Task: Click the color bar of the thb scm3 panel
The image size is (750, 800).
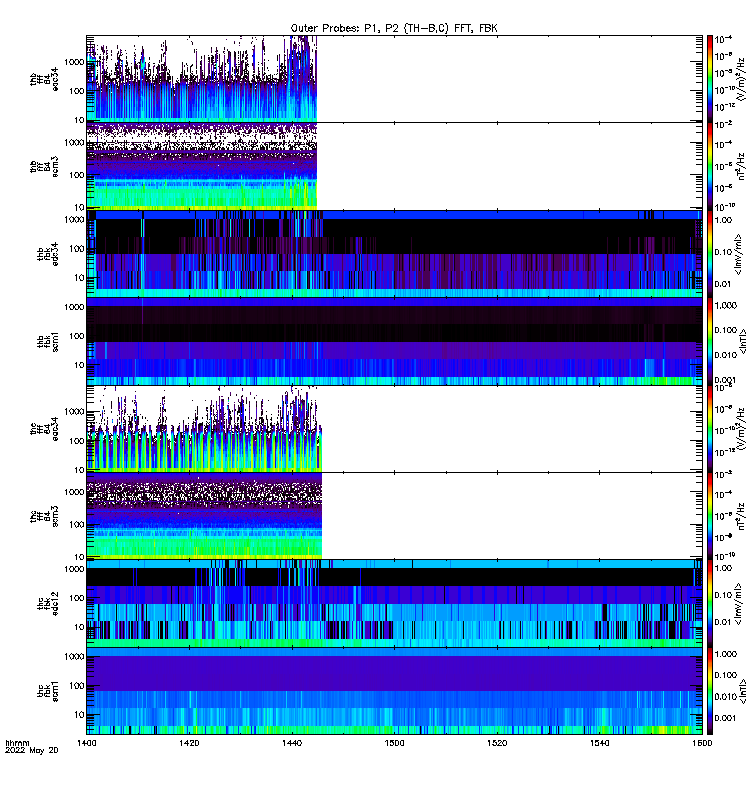Action: pos(710,166)
